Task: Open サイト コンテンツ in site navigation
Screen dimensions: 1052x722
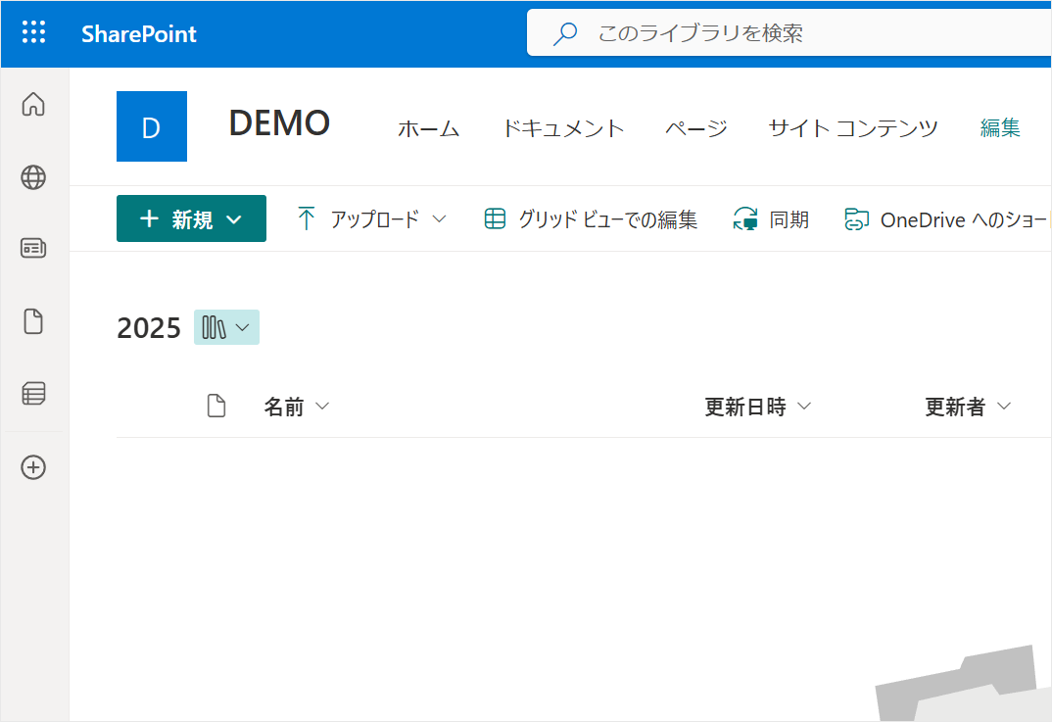Action: coord(853,128)
